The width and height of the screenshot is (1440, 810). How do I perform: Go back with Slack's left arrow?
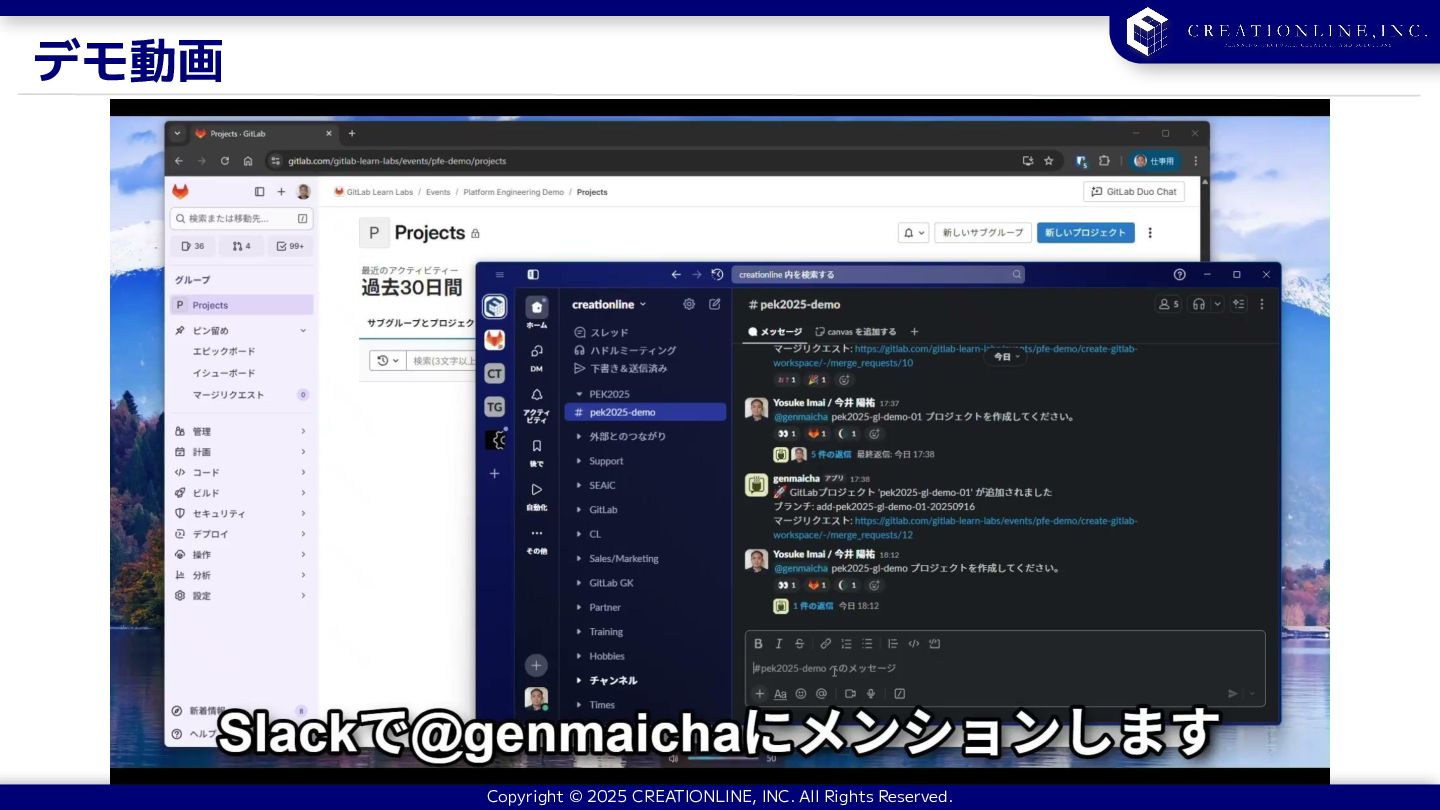coord(676,274)
